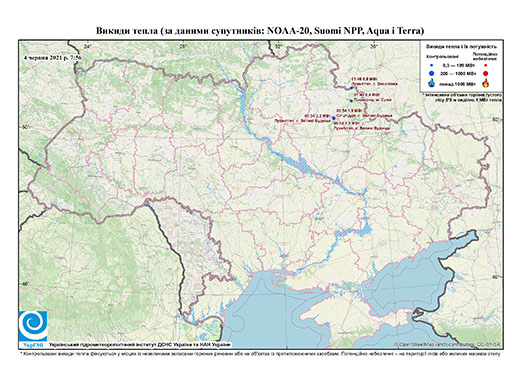Open the OpenStreetMap contributors attribution link
Image resolution: width=520 pixels, height=368 pixels.
[x=448, y=345]
